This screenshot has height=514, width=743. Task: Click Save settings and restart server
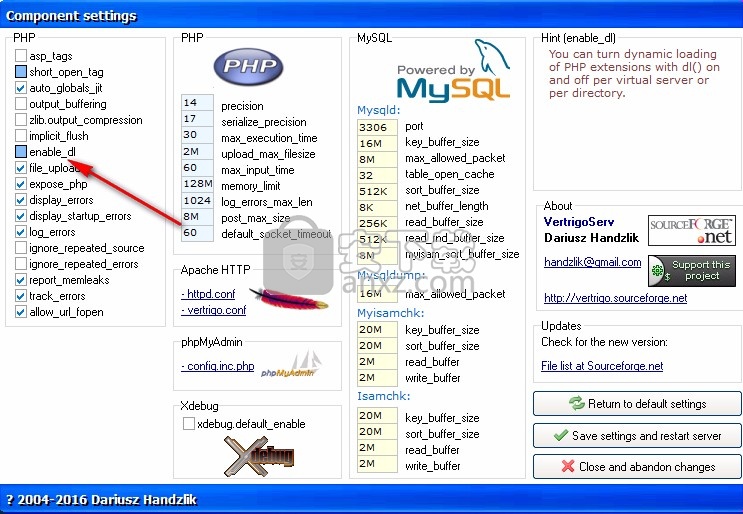pyautogui.click(x=637, y=435)
